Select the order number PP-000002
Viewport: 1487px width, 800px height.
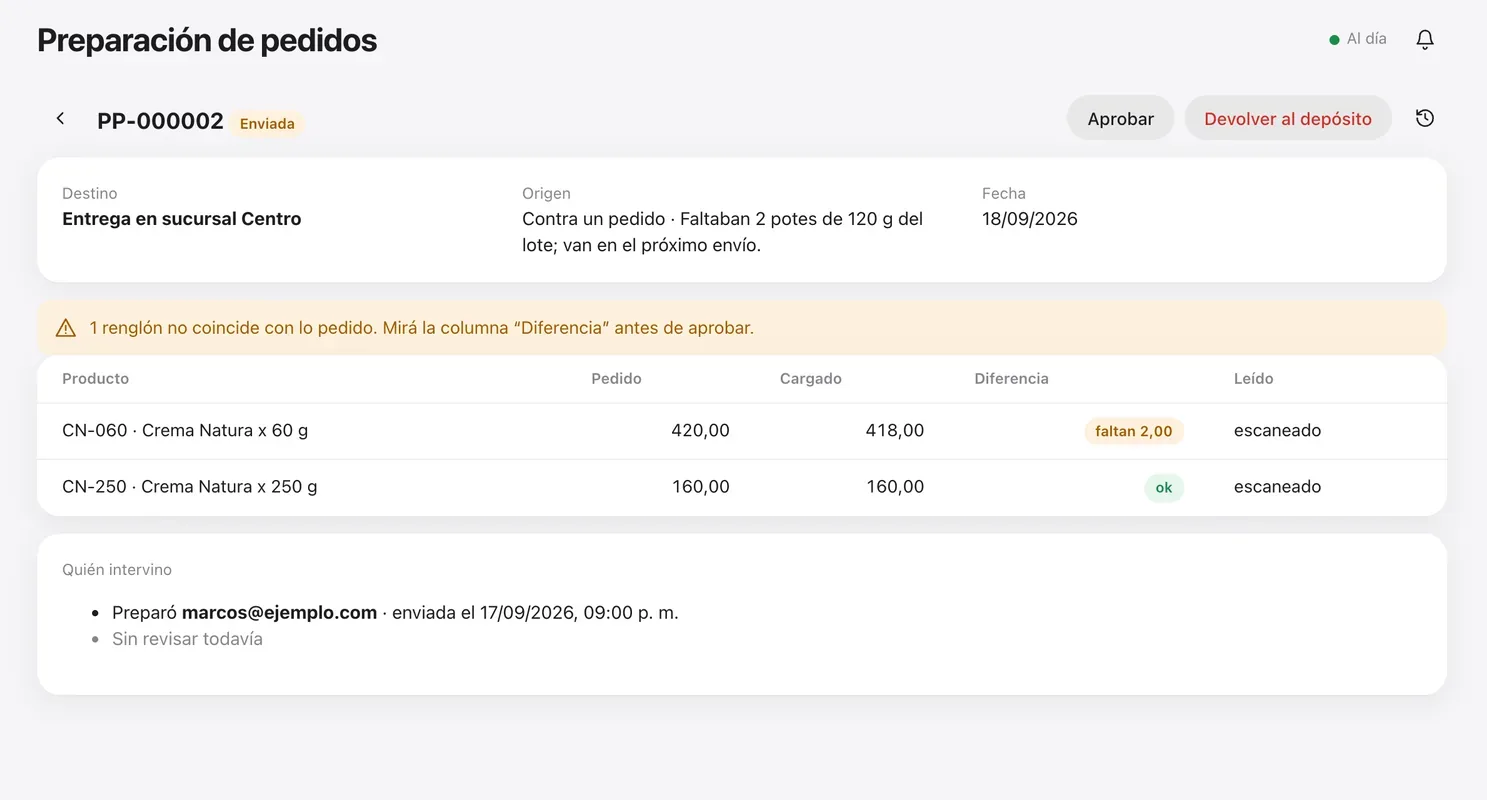[x=160, y=121]
